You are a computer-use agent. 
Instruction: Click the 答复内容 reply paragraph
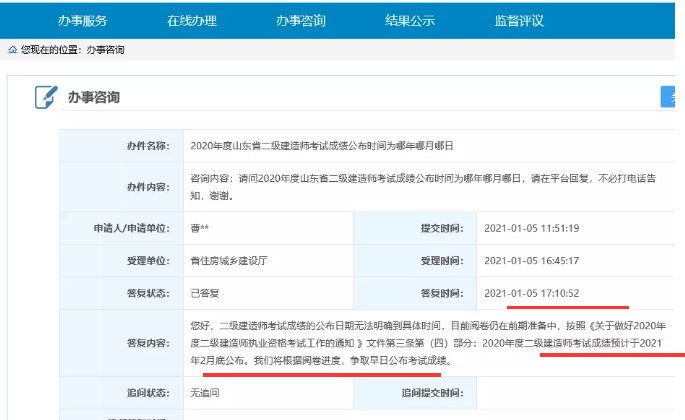(430, 341)
